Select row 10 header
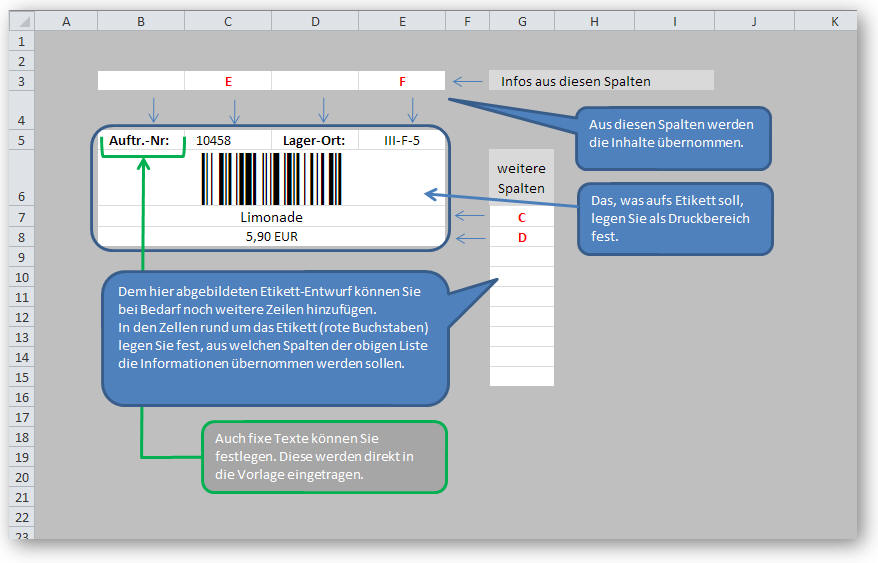 point(22,277)
